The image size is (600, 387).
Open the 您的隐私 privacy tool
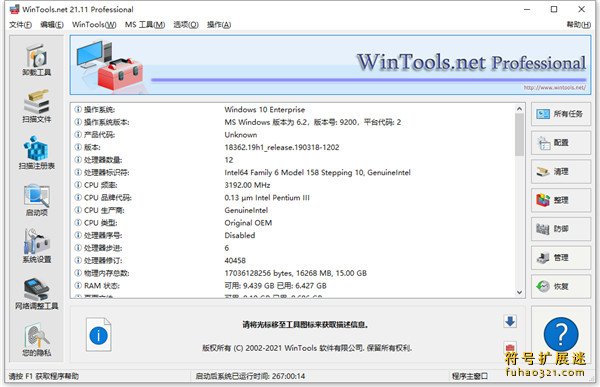(36, 340)
